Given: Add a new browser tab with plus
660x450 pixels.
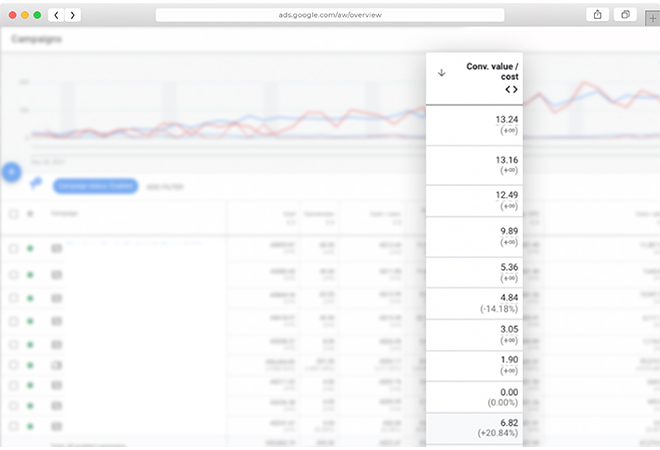Looking at the screenshot, I should coord(653,17).
